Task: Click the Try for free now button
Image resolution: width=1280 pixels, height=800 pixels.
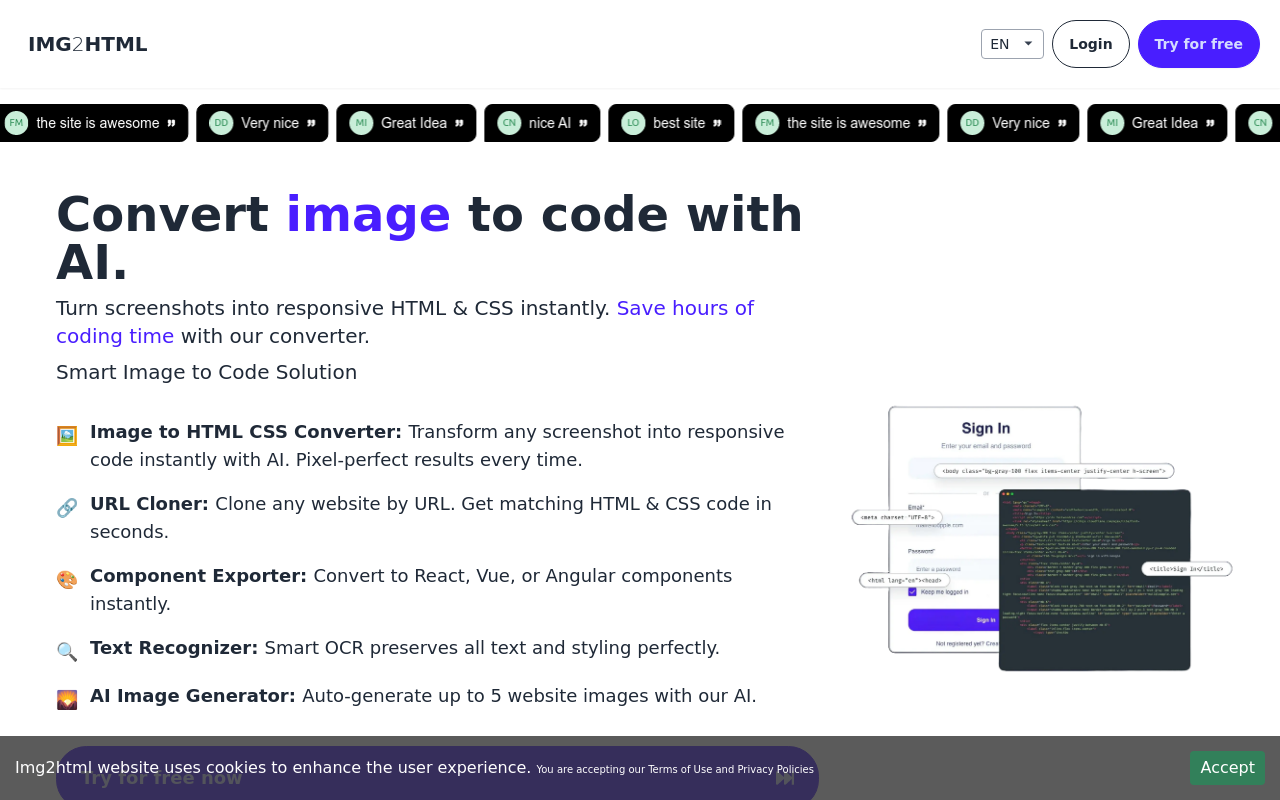Action: pos(437,778)
